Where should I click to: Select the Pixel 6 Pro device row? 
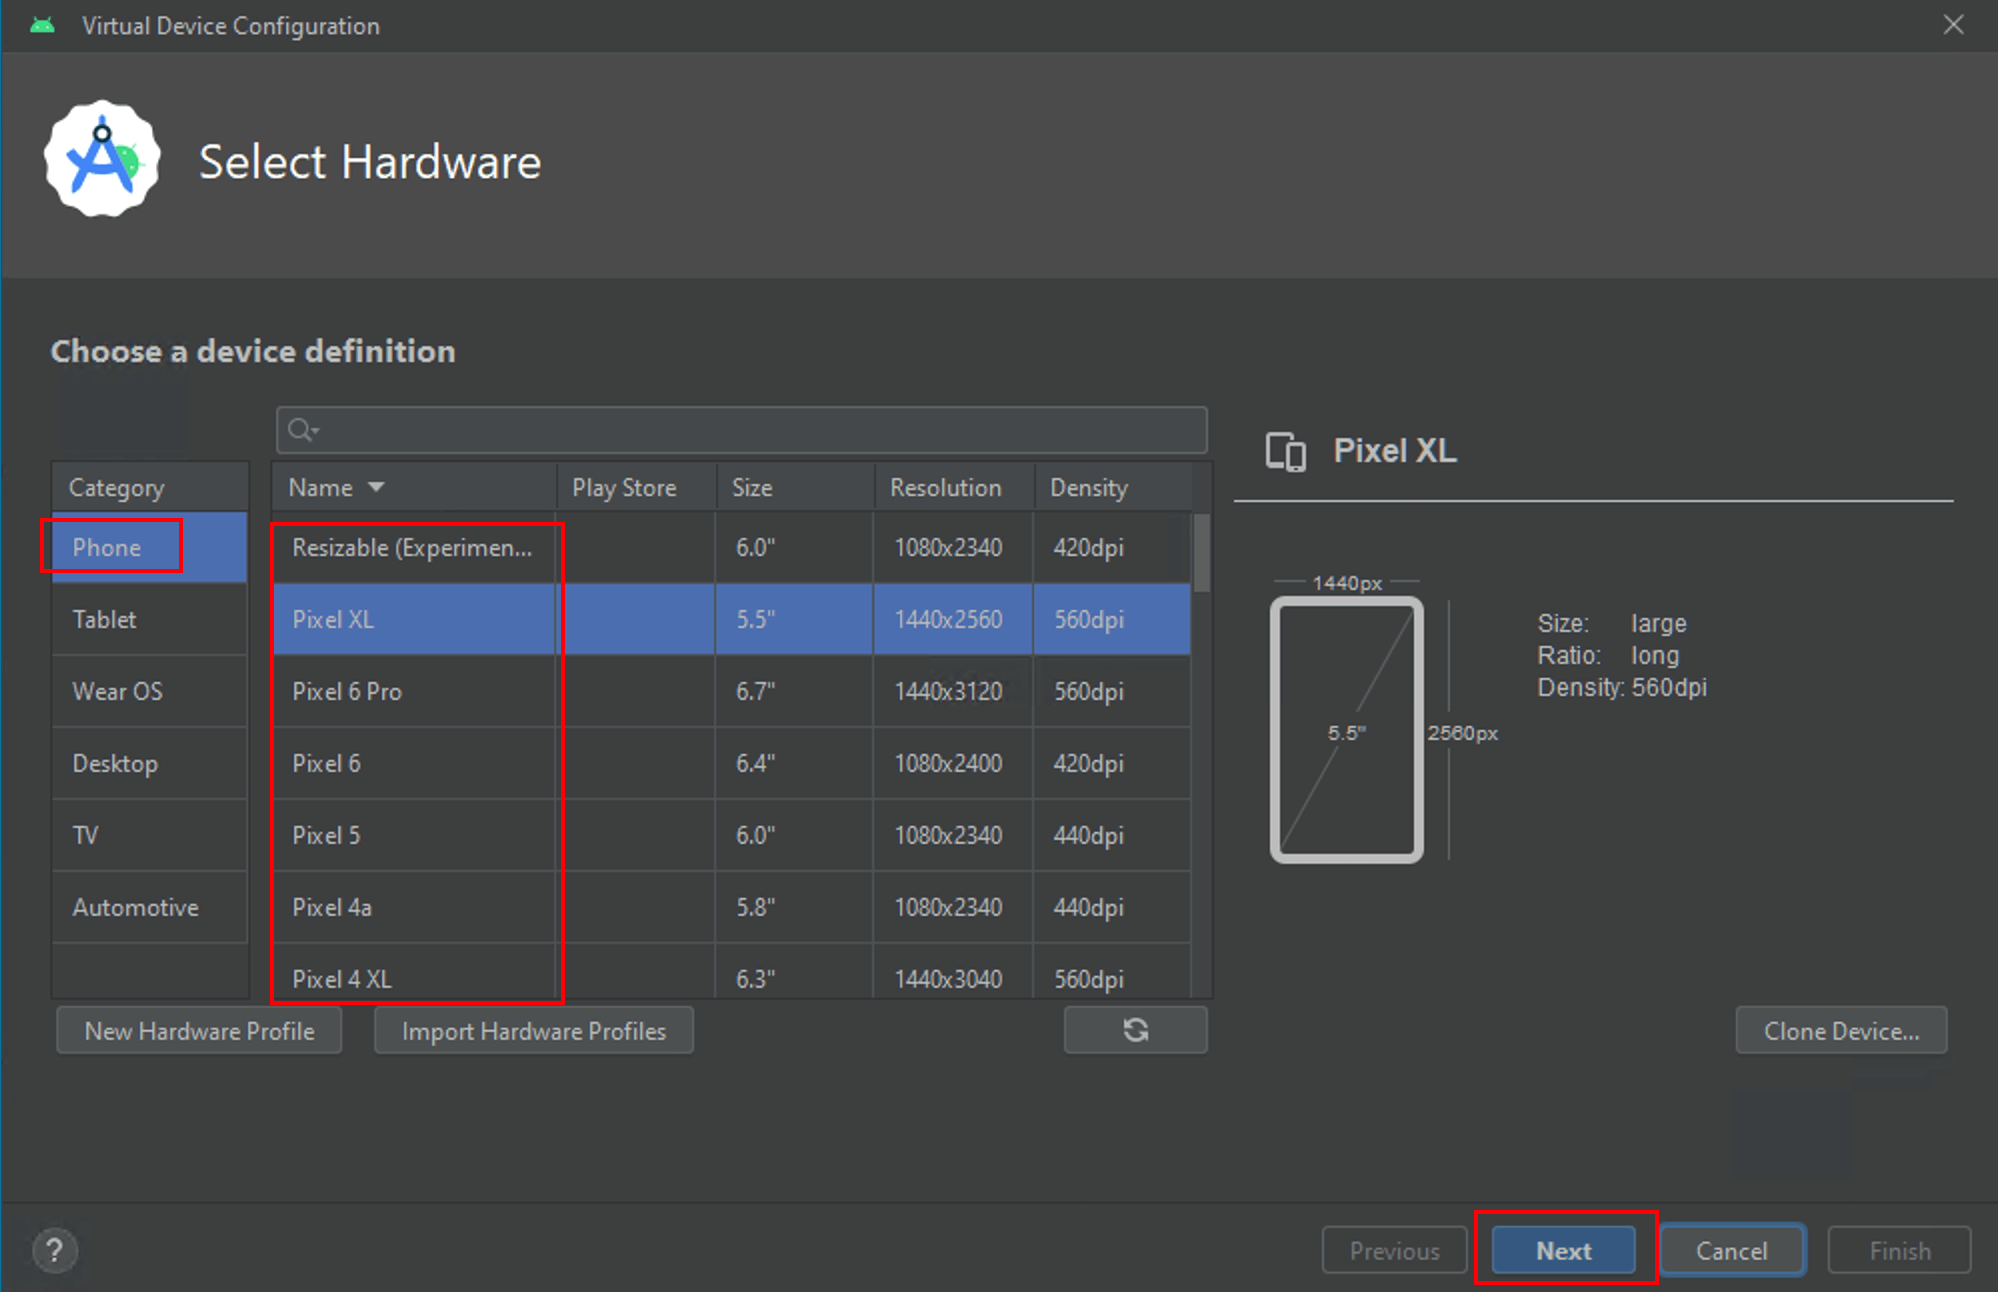[x=731, y=691]
